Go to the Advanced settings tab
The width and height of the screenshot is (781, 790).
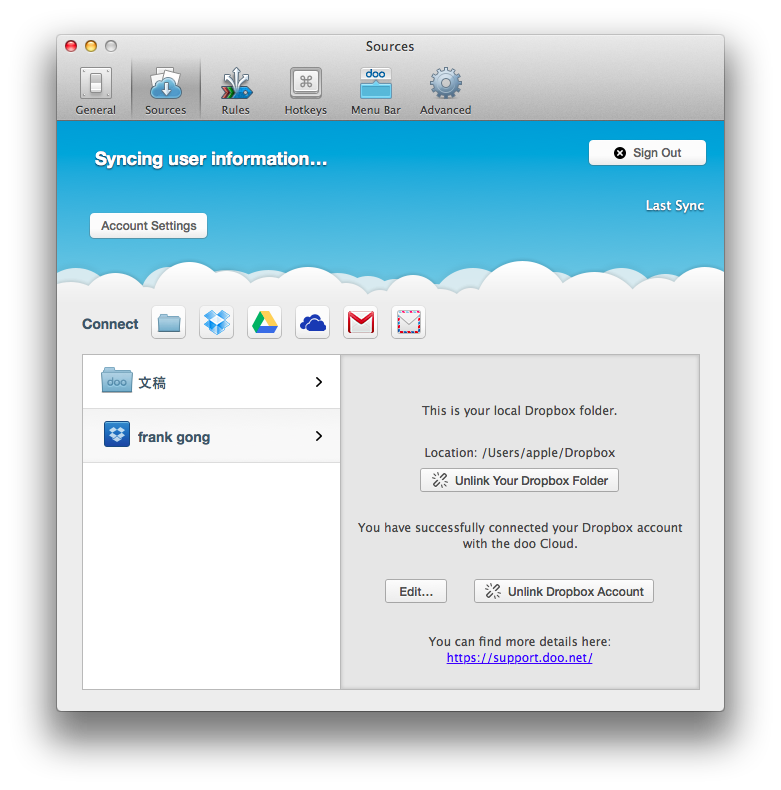pos(446,91)
